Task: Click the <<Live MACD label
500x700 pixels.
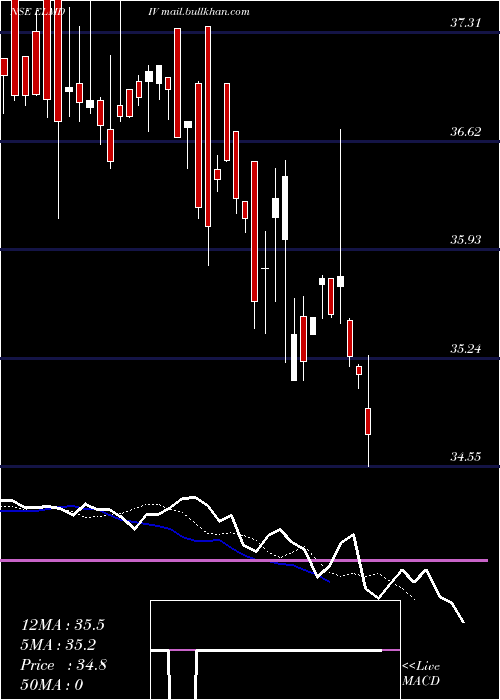Action: 421,674
